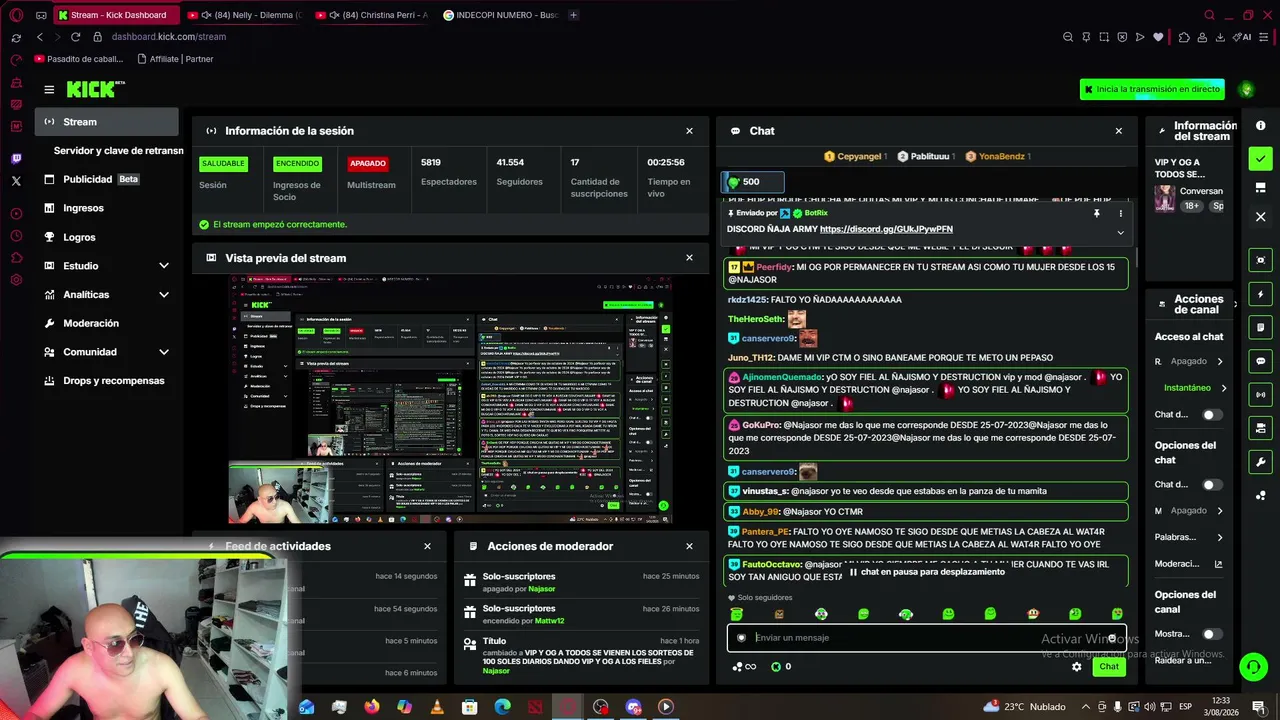Switch to the Christina Perri browser tab
Viewport: 1280px width, 720px height.
[x=373, y=15]
